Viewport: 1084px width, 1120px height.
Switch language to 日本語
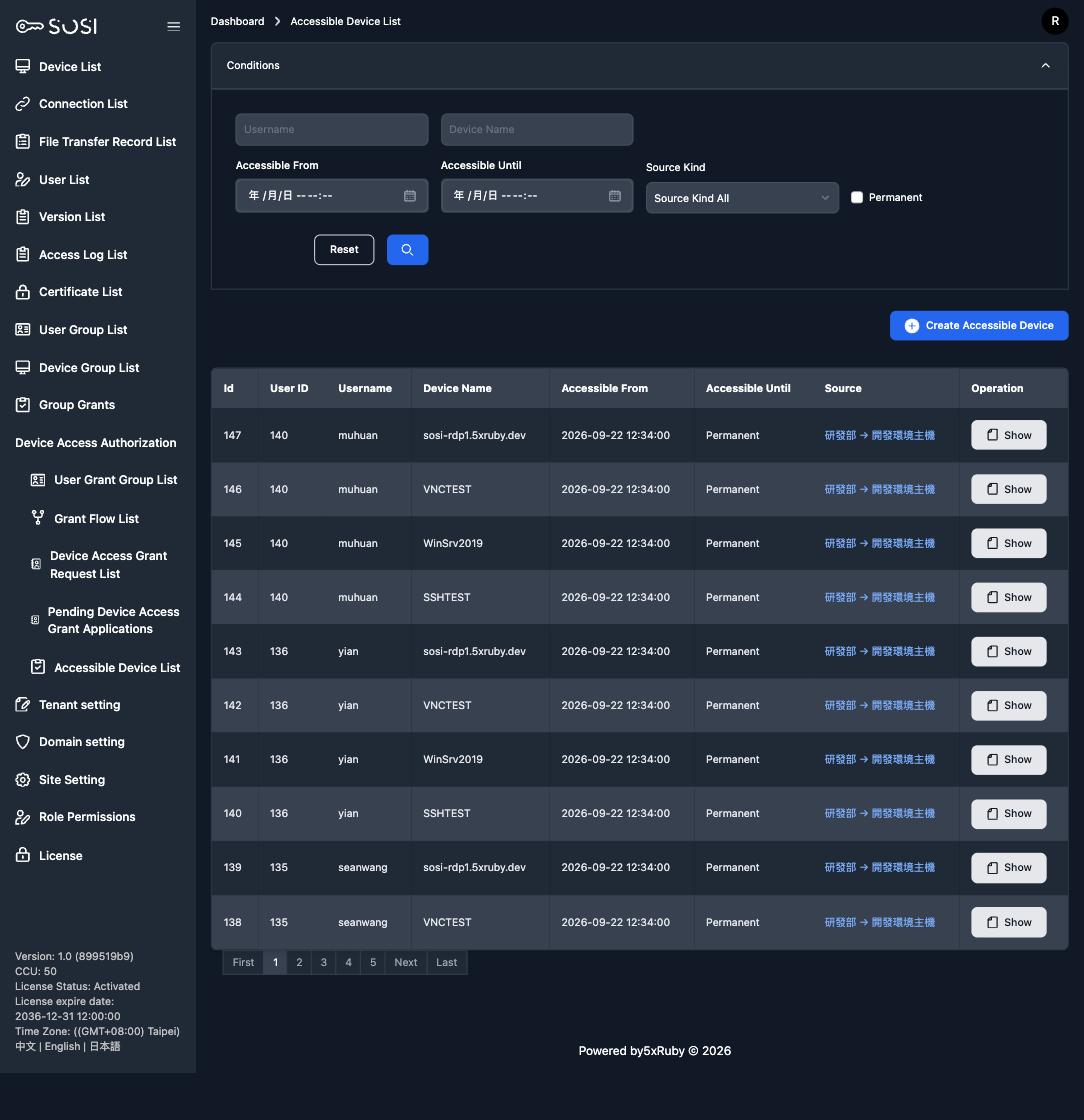[105, 1046]
